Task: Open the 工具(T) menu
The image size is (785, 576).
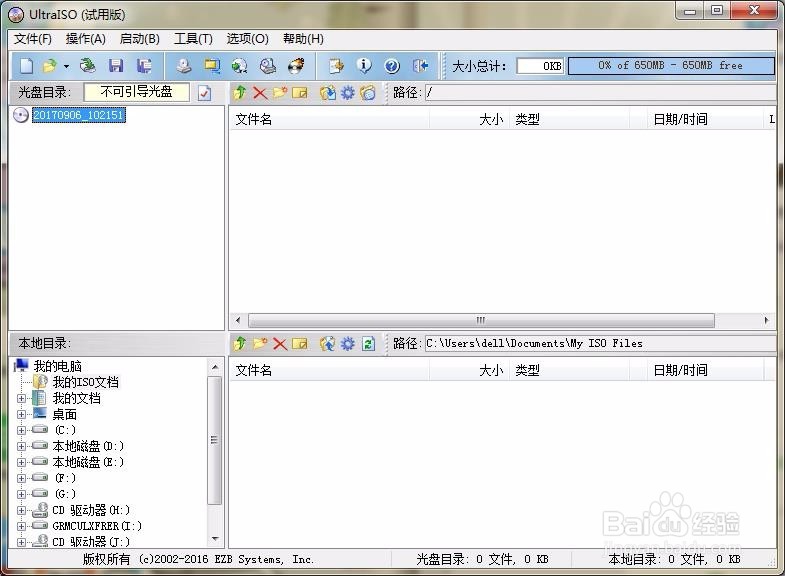Action: [x=193, y=39]
